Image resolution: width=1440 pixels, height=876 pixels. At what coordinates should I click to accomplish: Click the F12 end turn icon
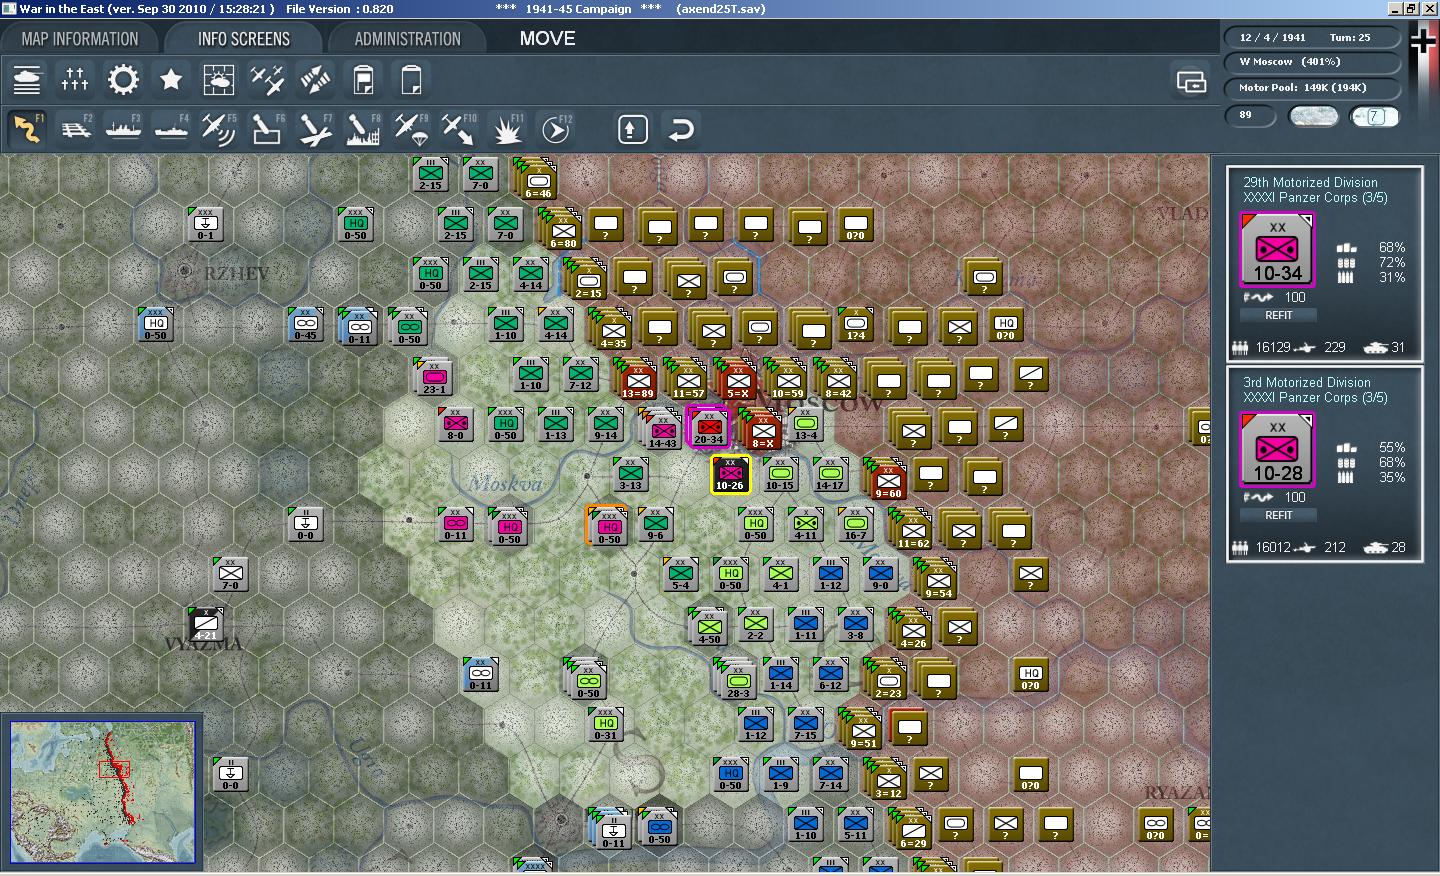555,130
